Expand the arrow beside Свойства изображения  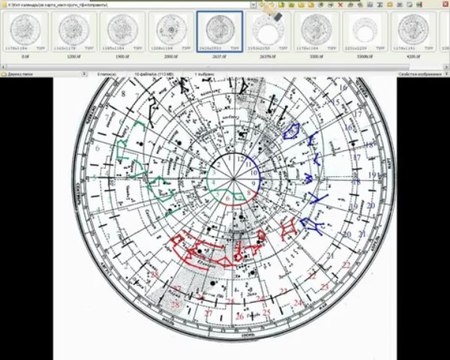pyautogui.click(x=447, y=74)
